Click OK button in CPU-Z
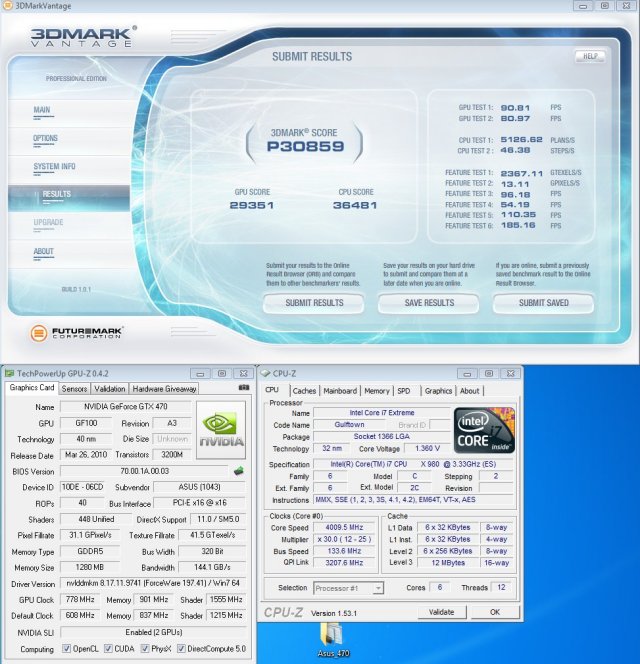The image size is (640, 664). [x=495, y=612]
